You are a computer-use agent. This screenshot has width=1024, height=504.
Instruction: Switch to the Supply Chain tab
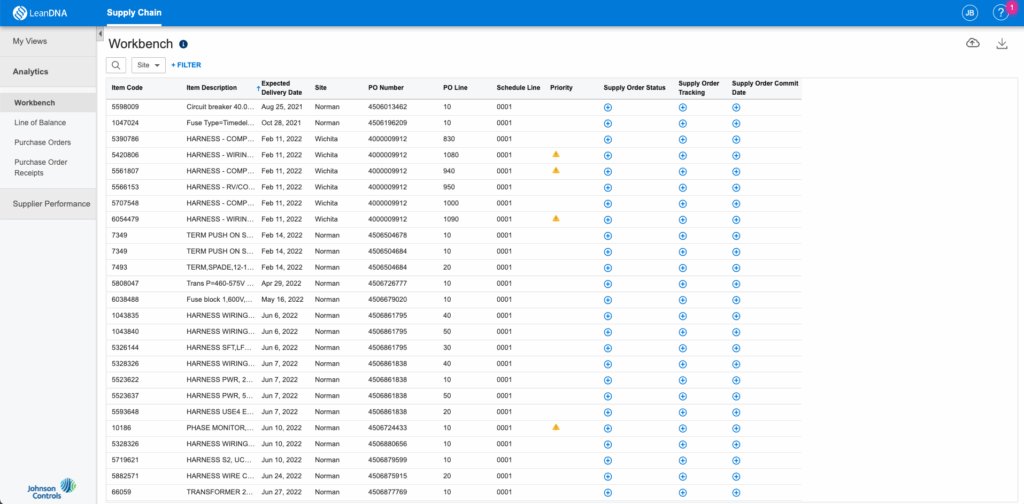(134, 12)
